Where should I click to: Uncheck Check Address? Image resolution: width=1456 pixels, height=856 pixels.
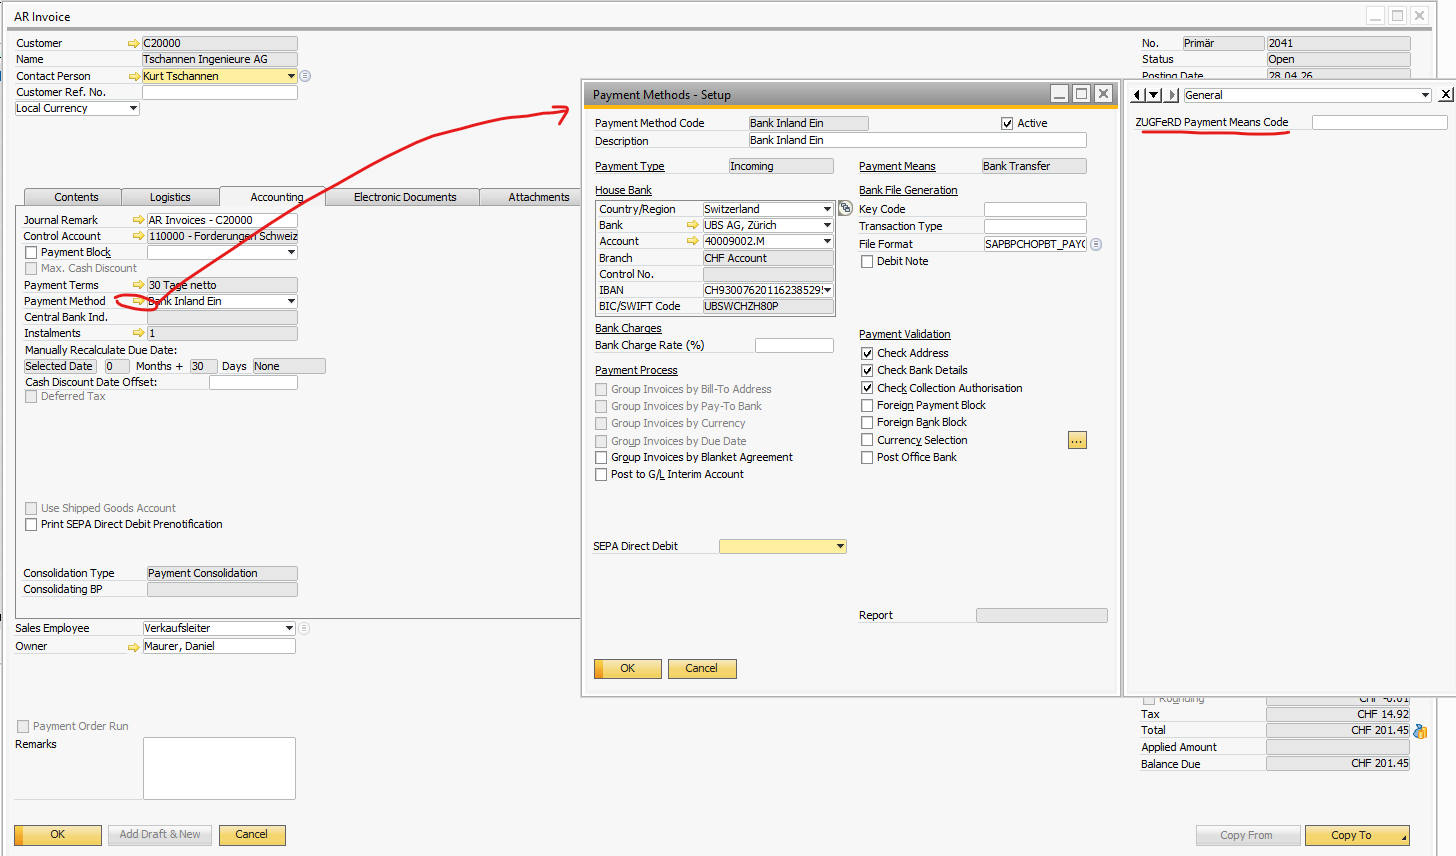[867, 353]
